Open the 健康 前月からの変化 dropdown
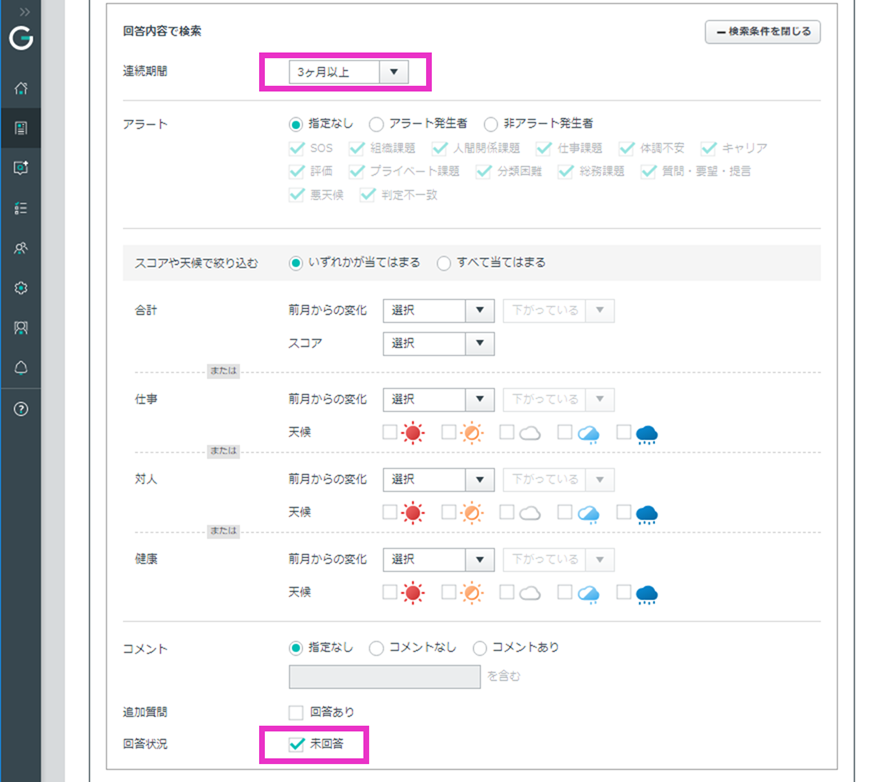 [438, 559]
